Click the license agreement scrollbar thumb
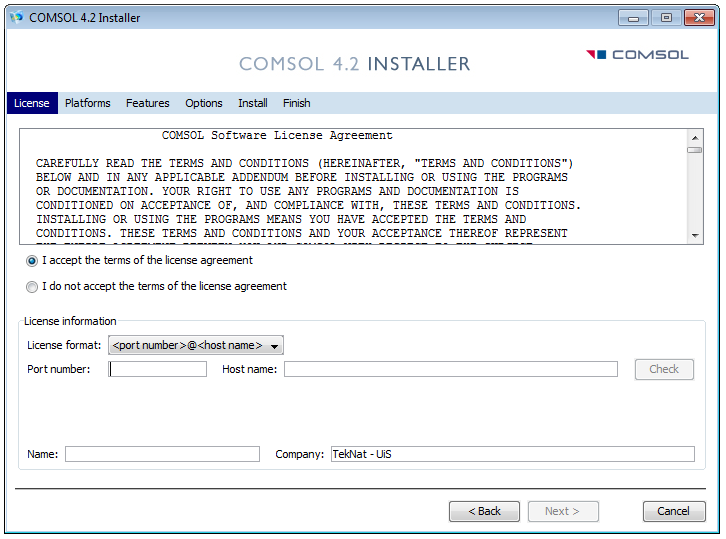Screen dimensions: 726x539 (x=695, y=150)
